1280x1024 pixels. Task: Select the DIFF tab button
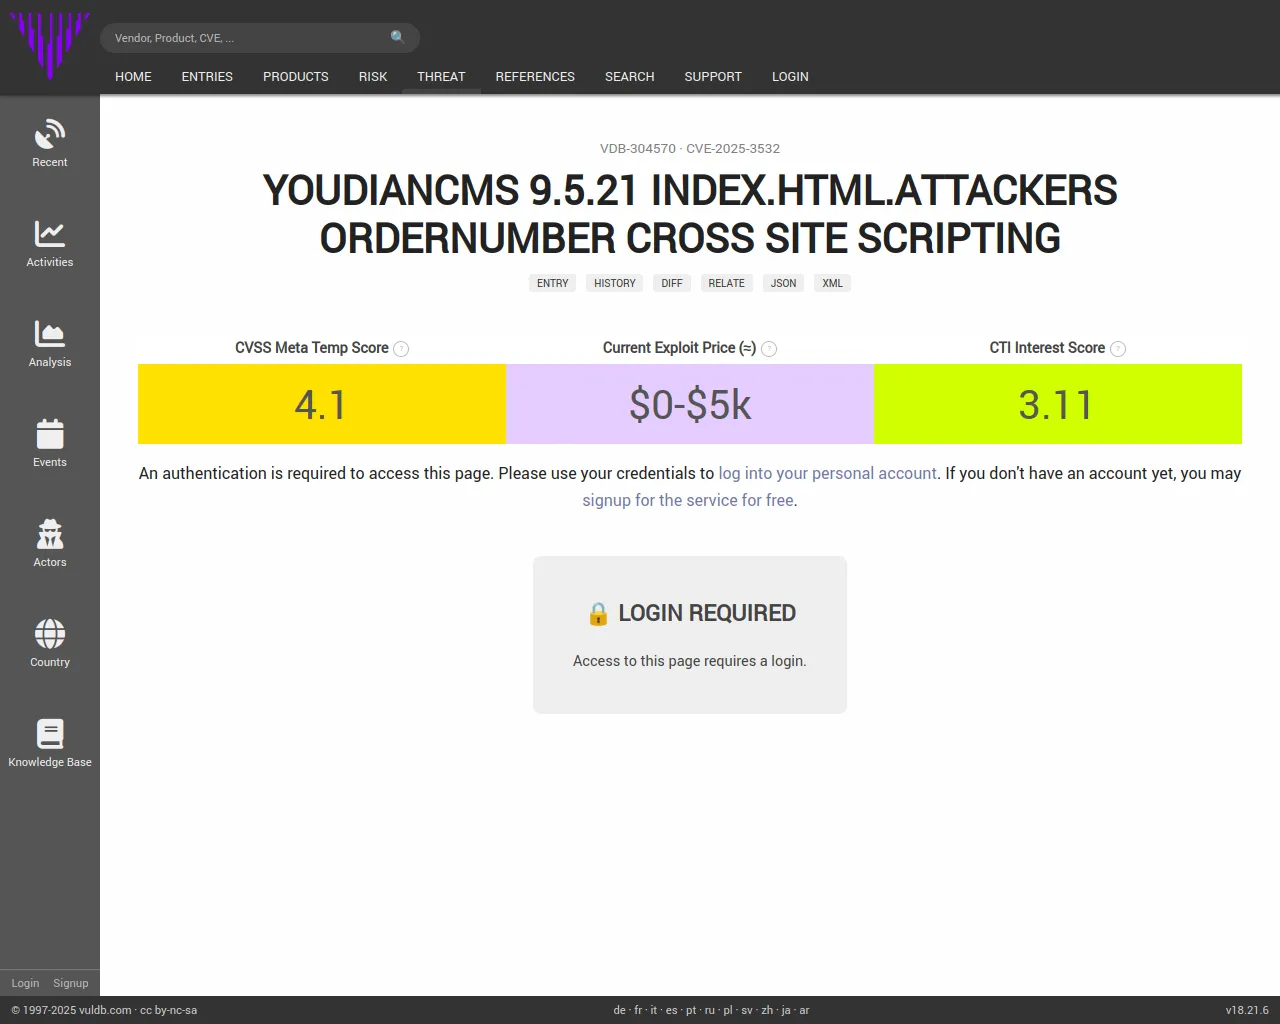[672, 283]
